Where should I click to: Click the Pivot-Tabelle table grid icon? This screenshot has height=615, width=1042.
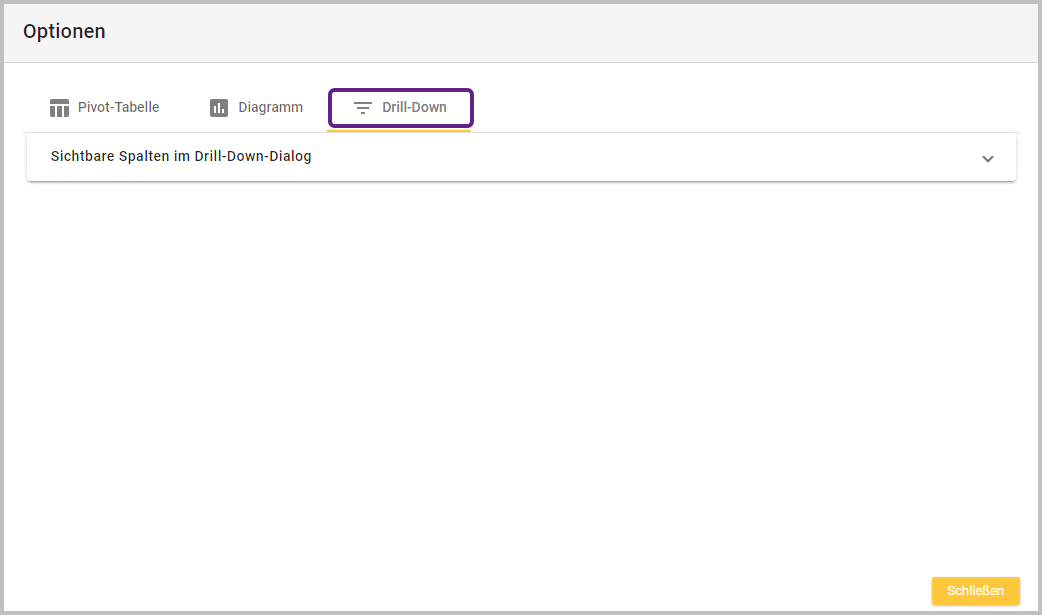pos(59,108)
